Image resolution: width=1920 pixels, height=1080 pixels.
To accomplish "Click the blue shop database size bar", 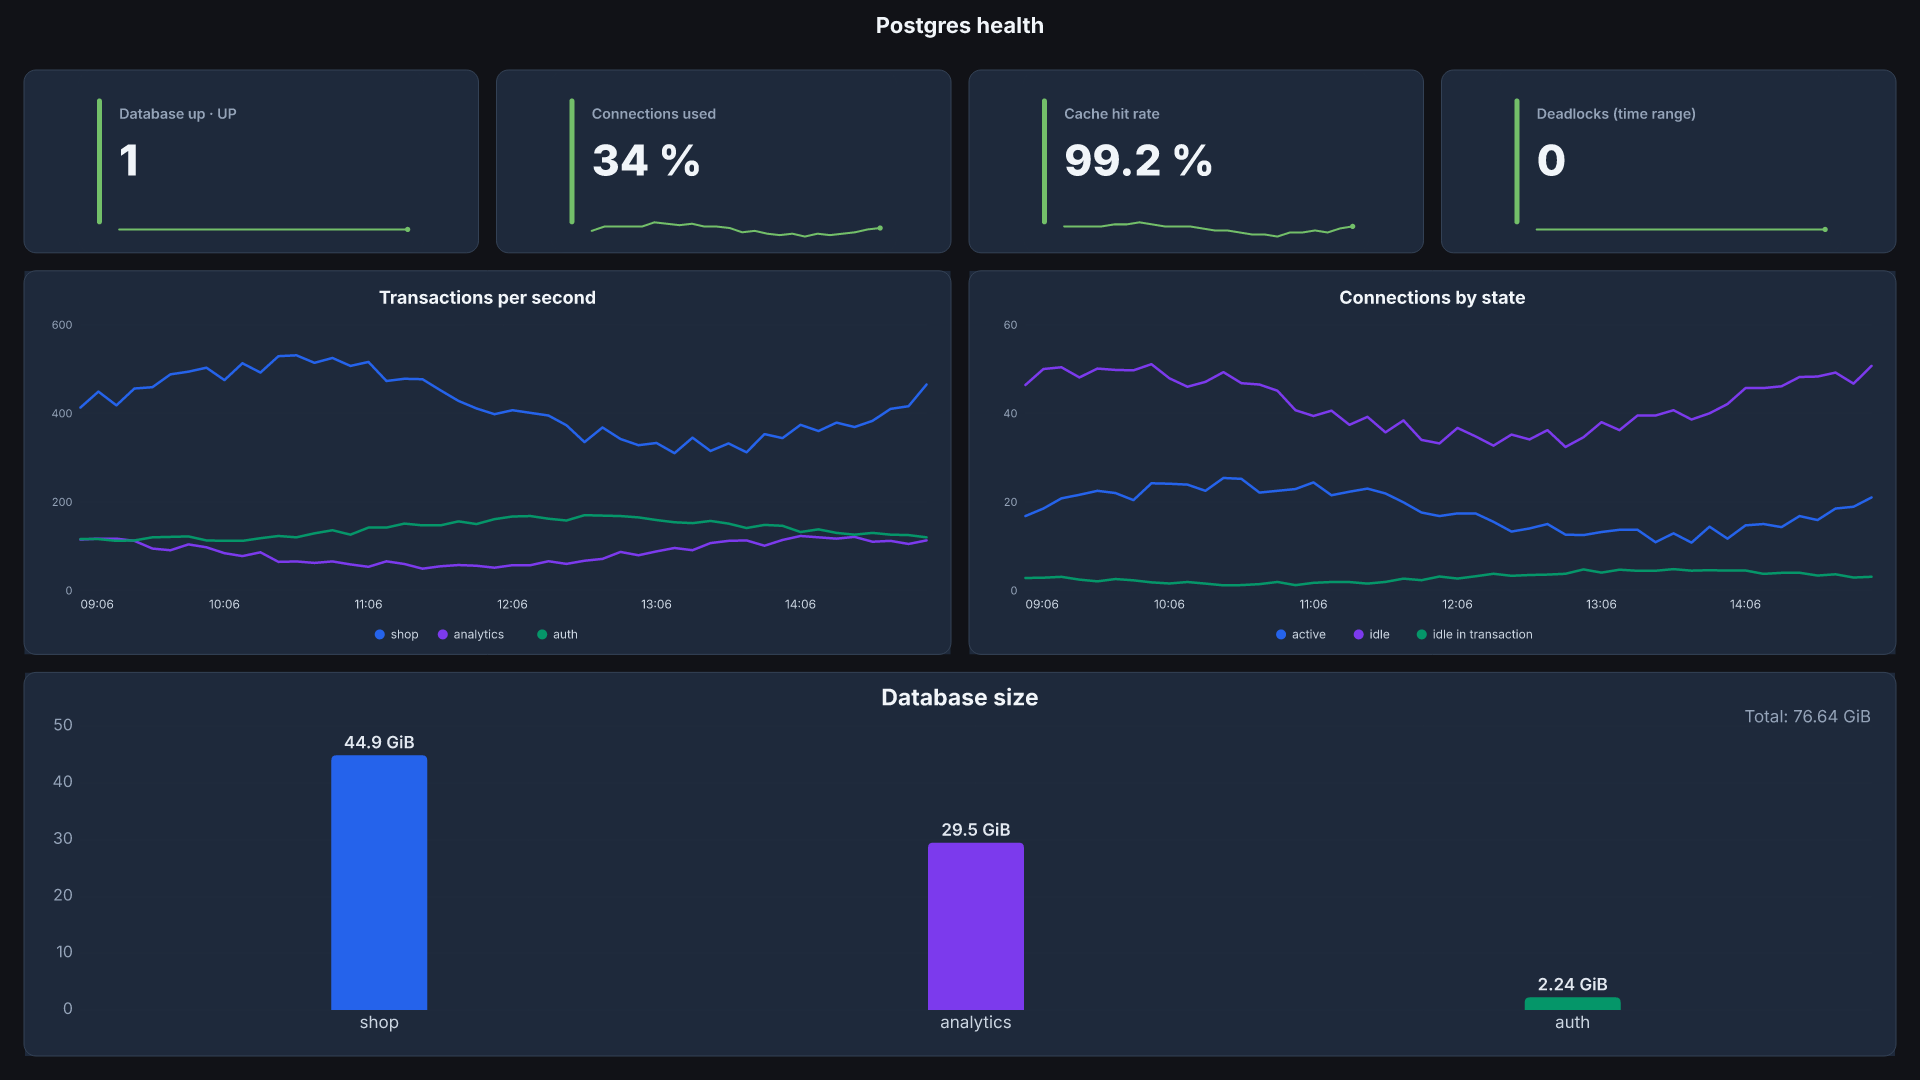I will [379, 882].
